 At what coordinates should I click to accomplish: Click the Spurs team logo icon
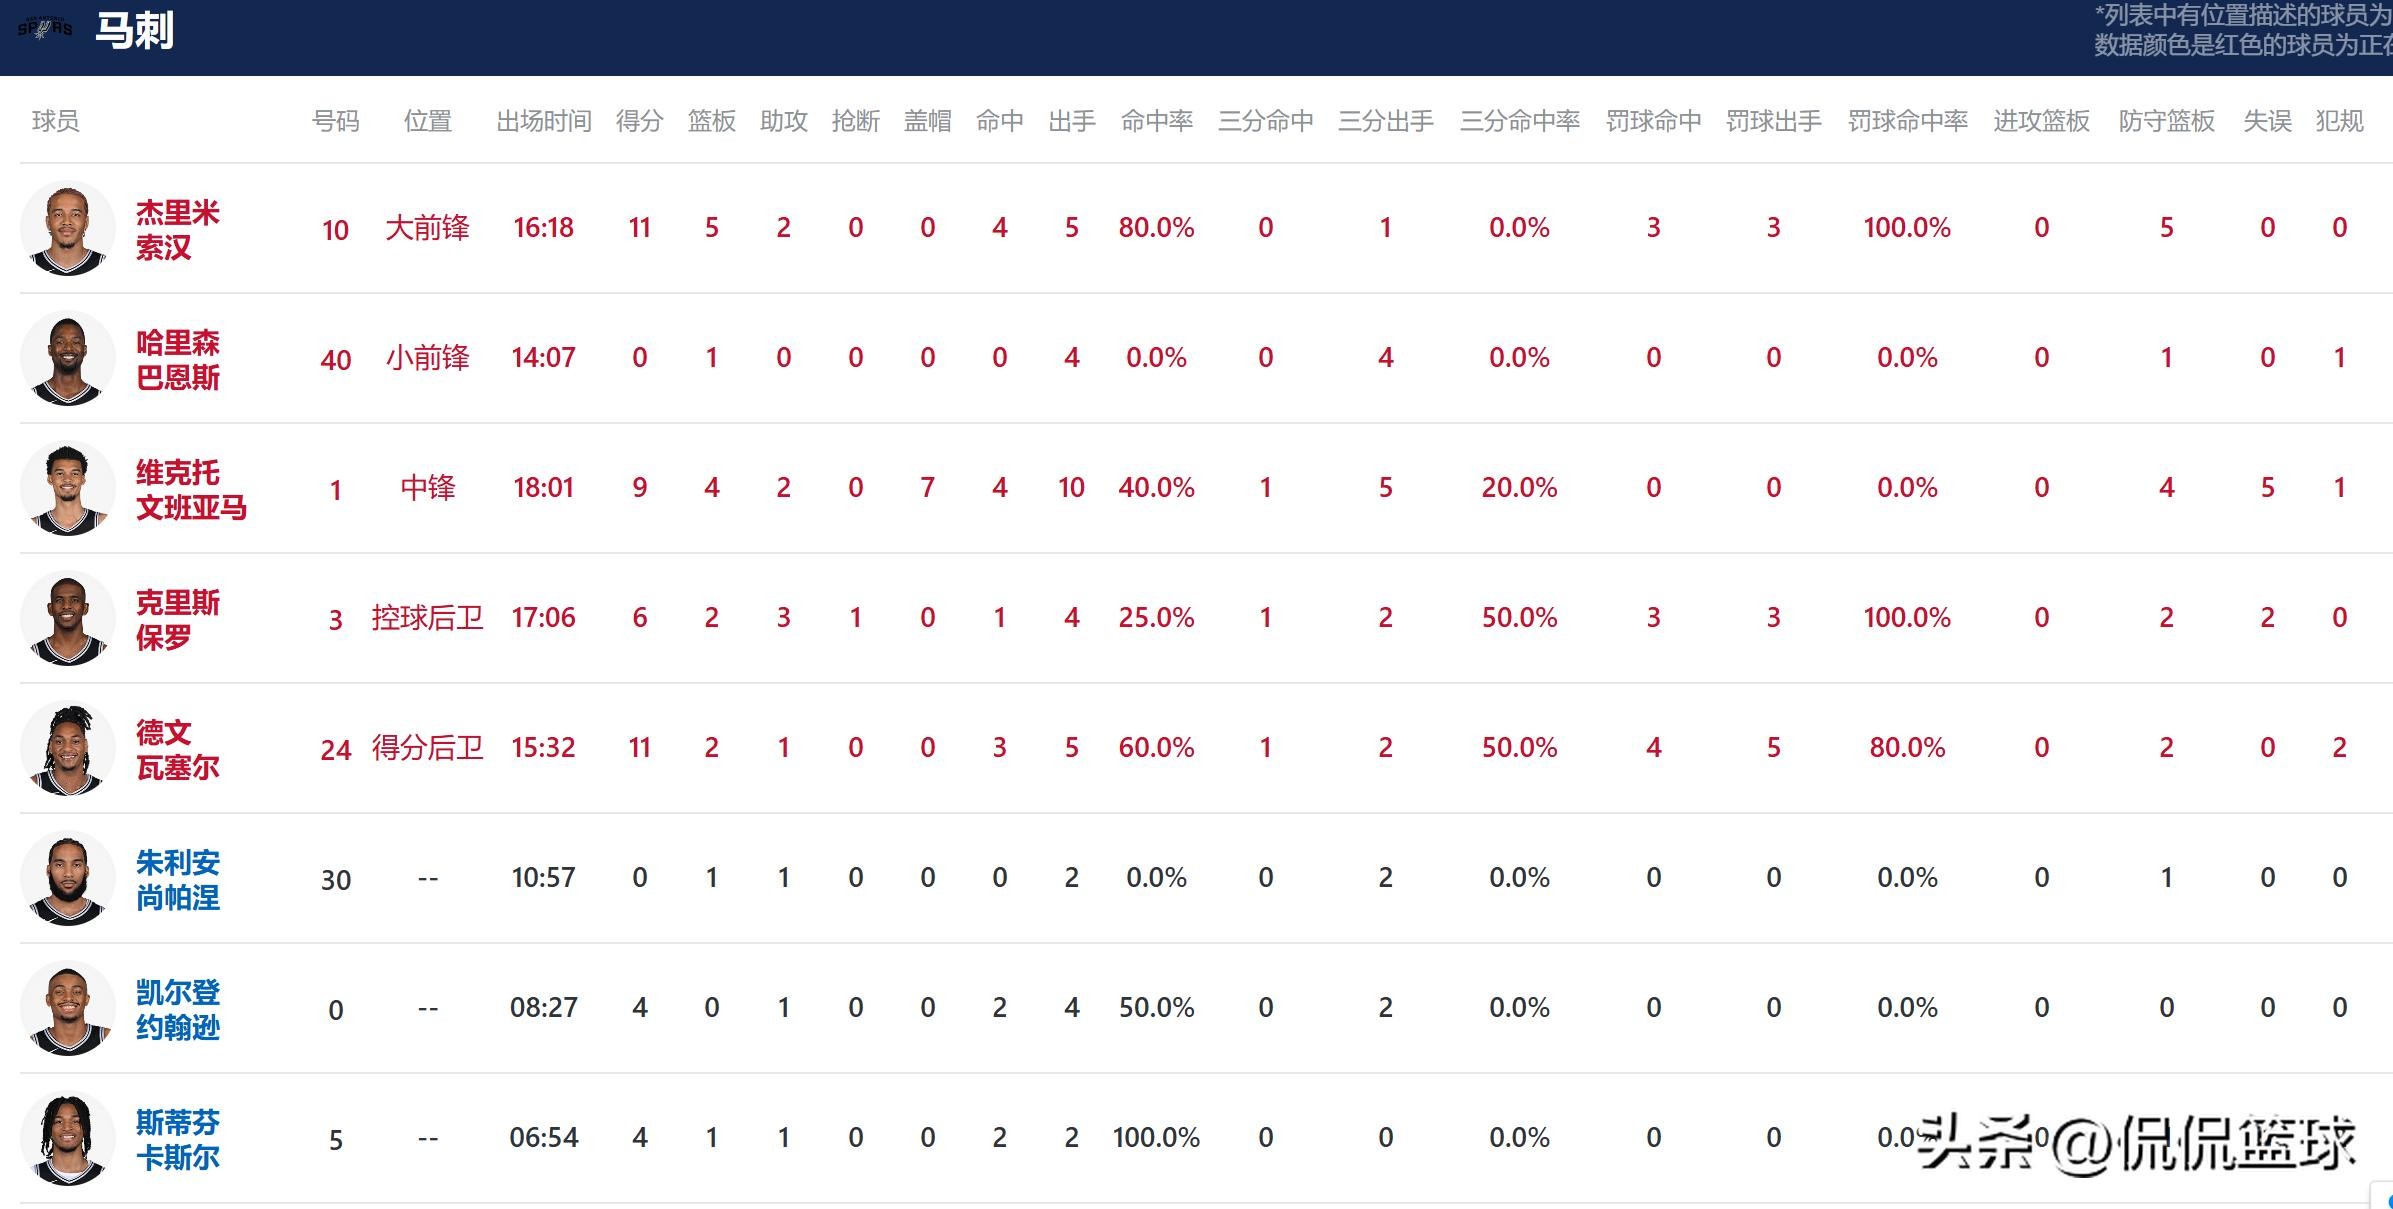(x=45, y=29)
